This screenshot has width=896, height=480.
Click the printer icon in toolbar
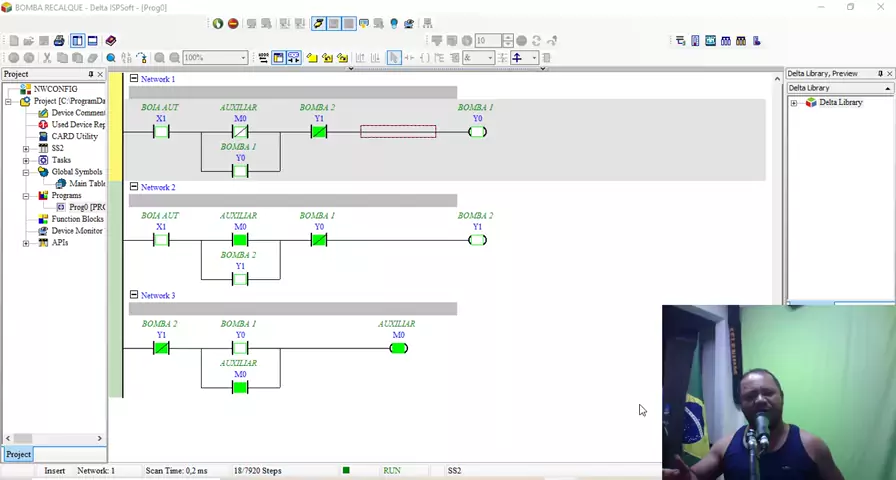pos(59,41)
